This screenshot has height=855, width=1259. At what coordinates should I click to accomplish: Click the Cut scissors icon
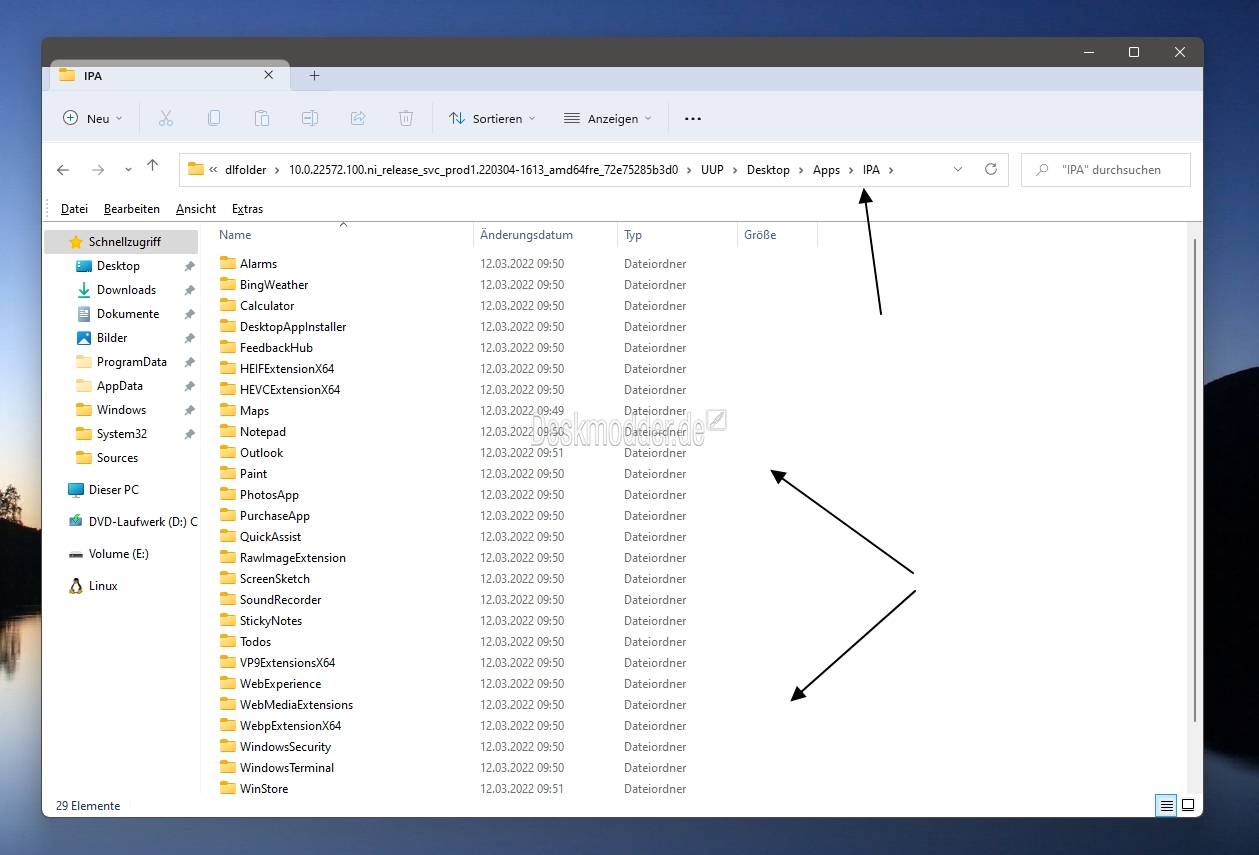[166, 118]
